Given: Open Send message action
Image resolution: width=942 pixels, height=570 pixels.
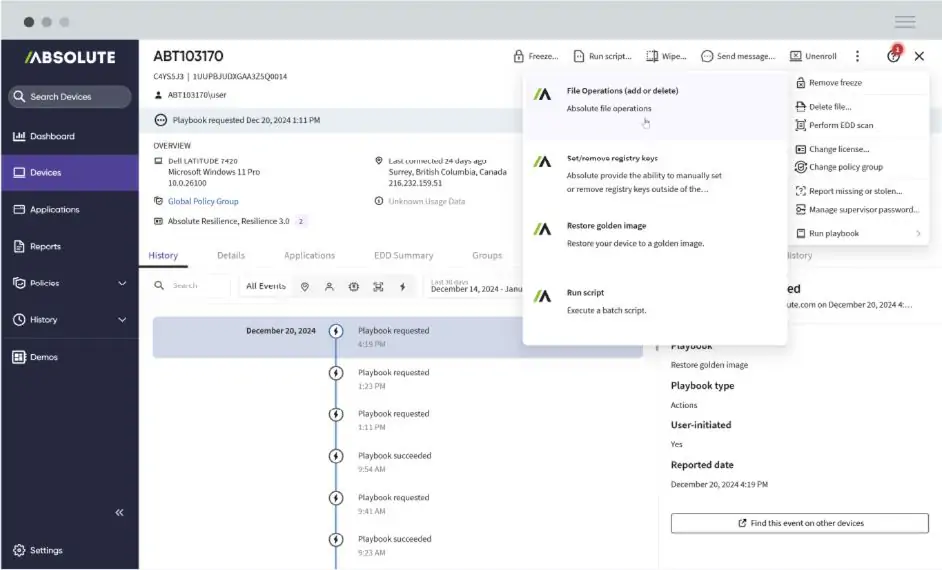Looking at the screenshot, I should click(738, 56).
